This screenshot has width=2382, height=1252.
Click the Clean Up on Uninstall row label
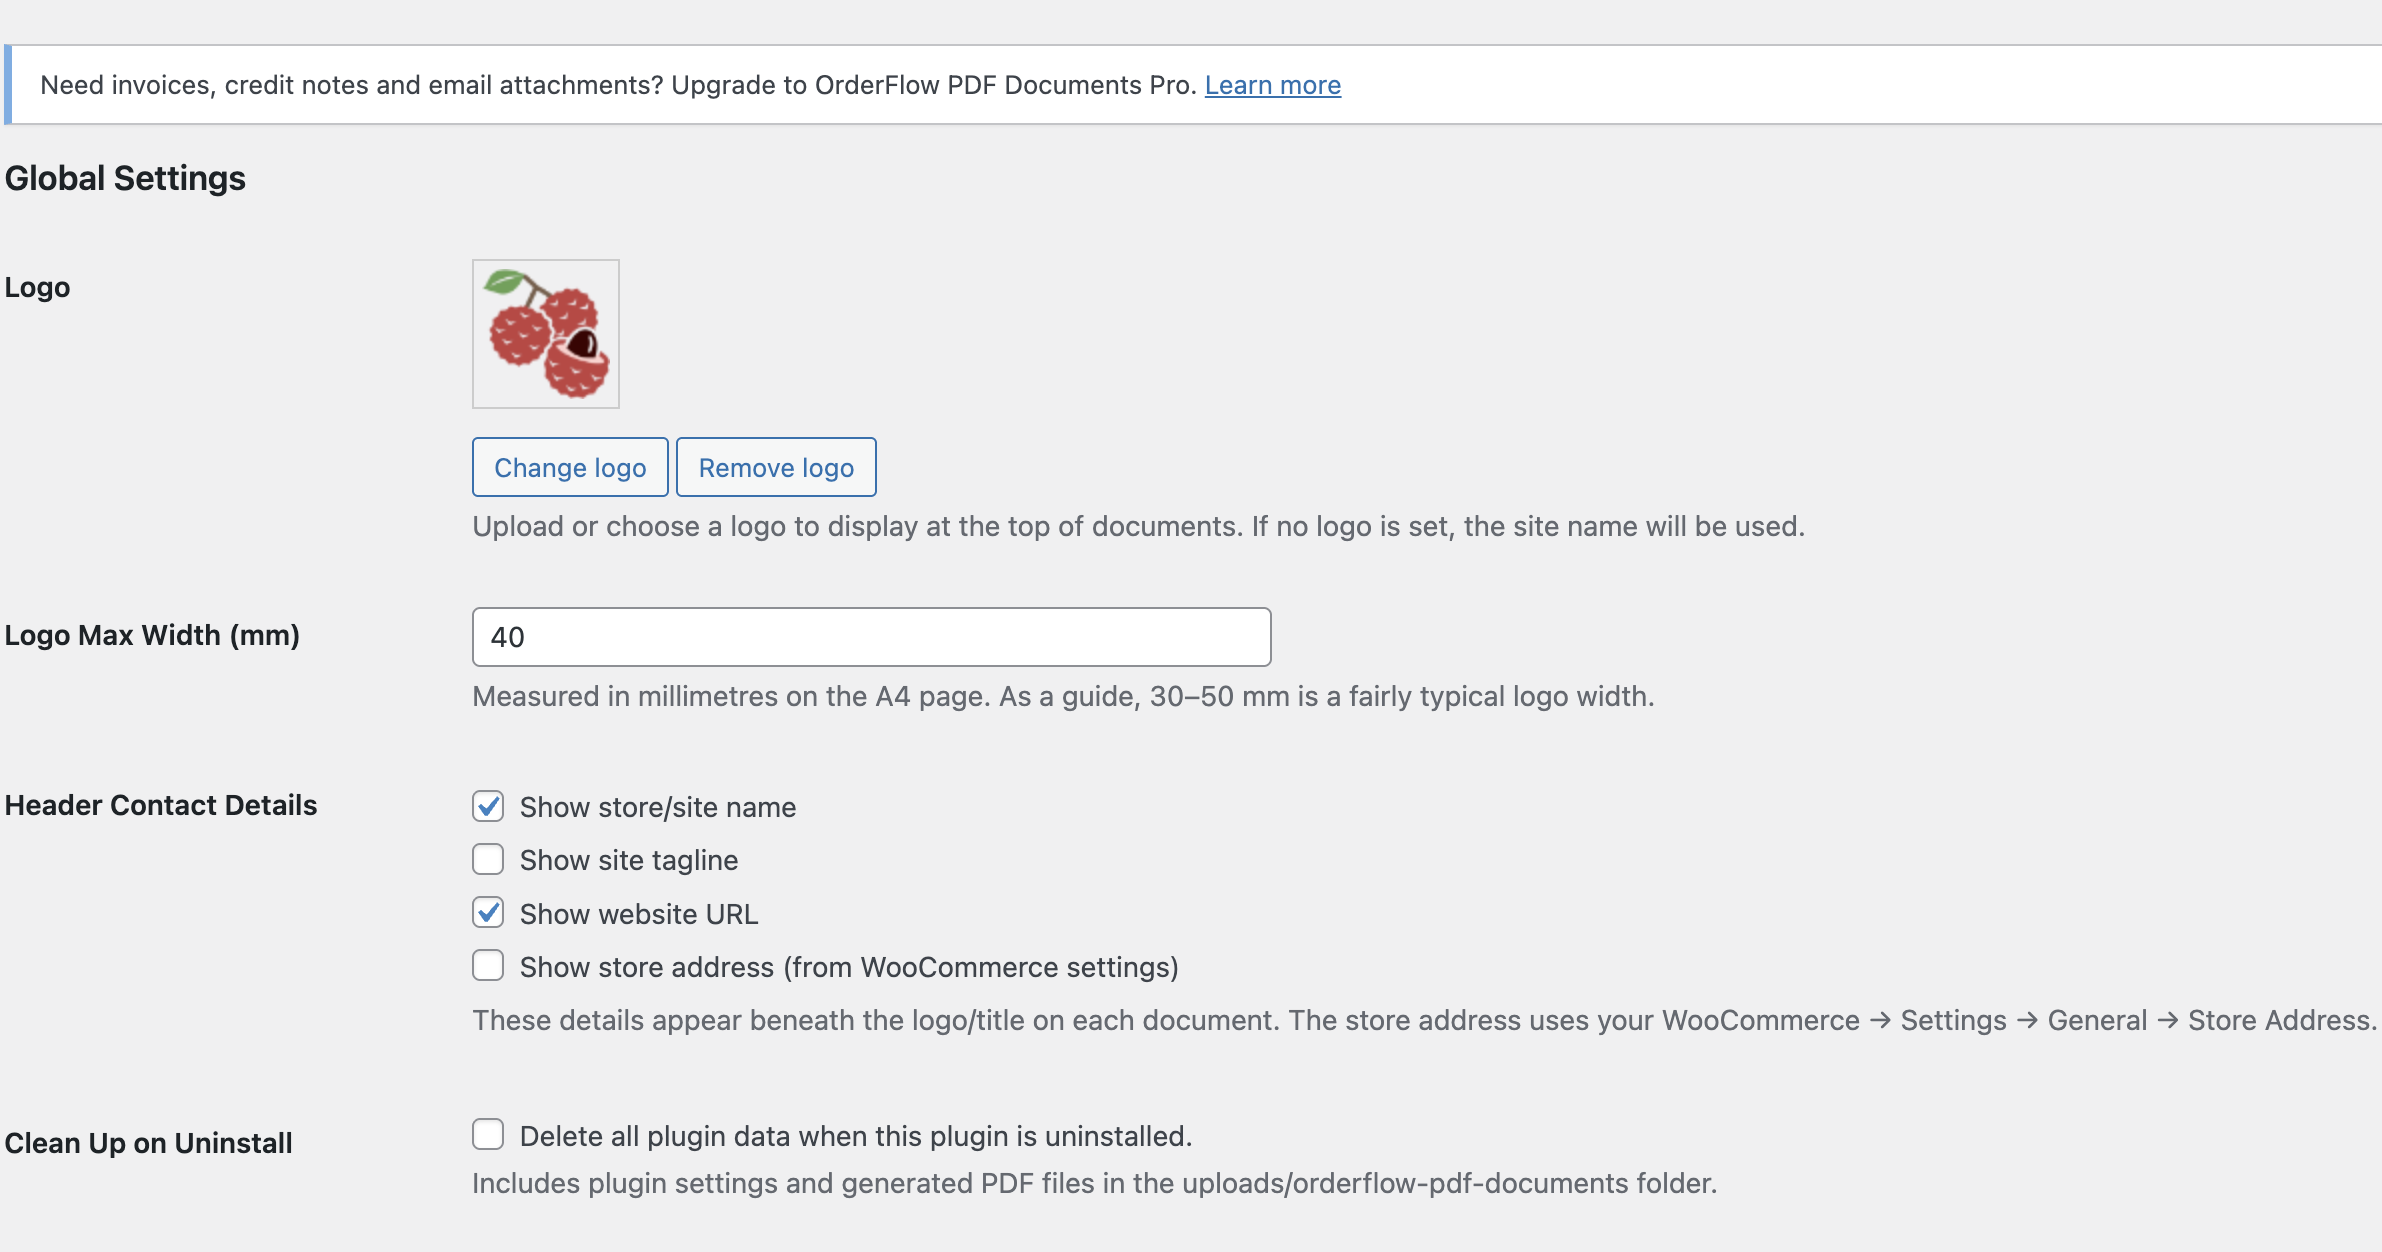148,1143
